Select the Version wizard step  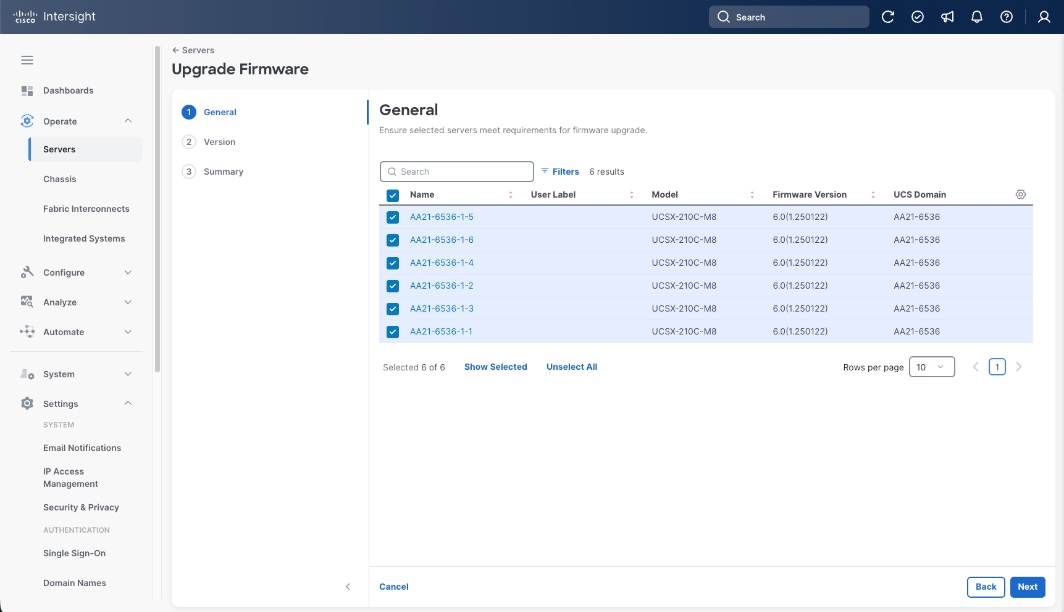tap(209, 142)
